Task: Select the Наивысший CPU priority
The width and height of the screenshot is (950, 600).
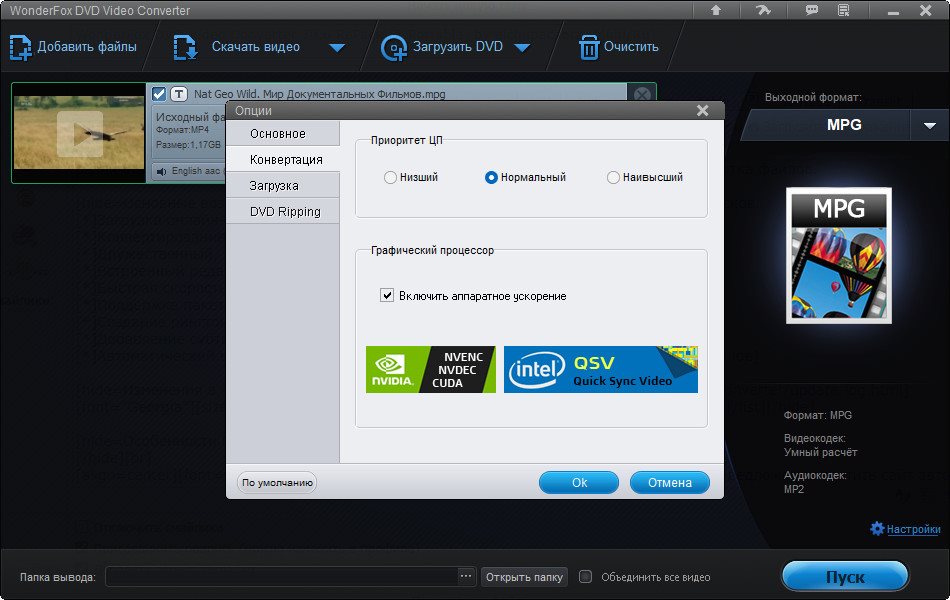Action: pos(613,178)
